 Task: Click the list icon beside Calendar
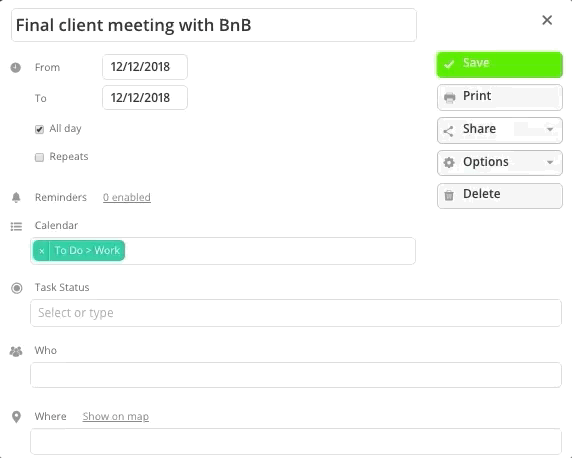tap(16, 227)
